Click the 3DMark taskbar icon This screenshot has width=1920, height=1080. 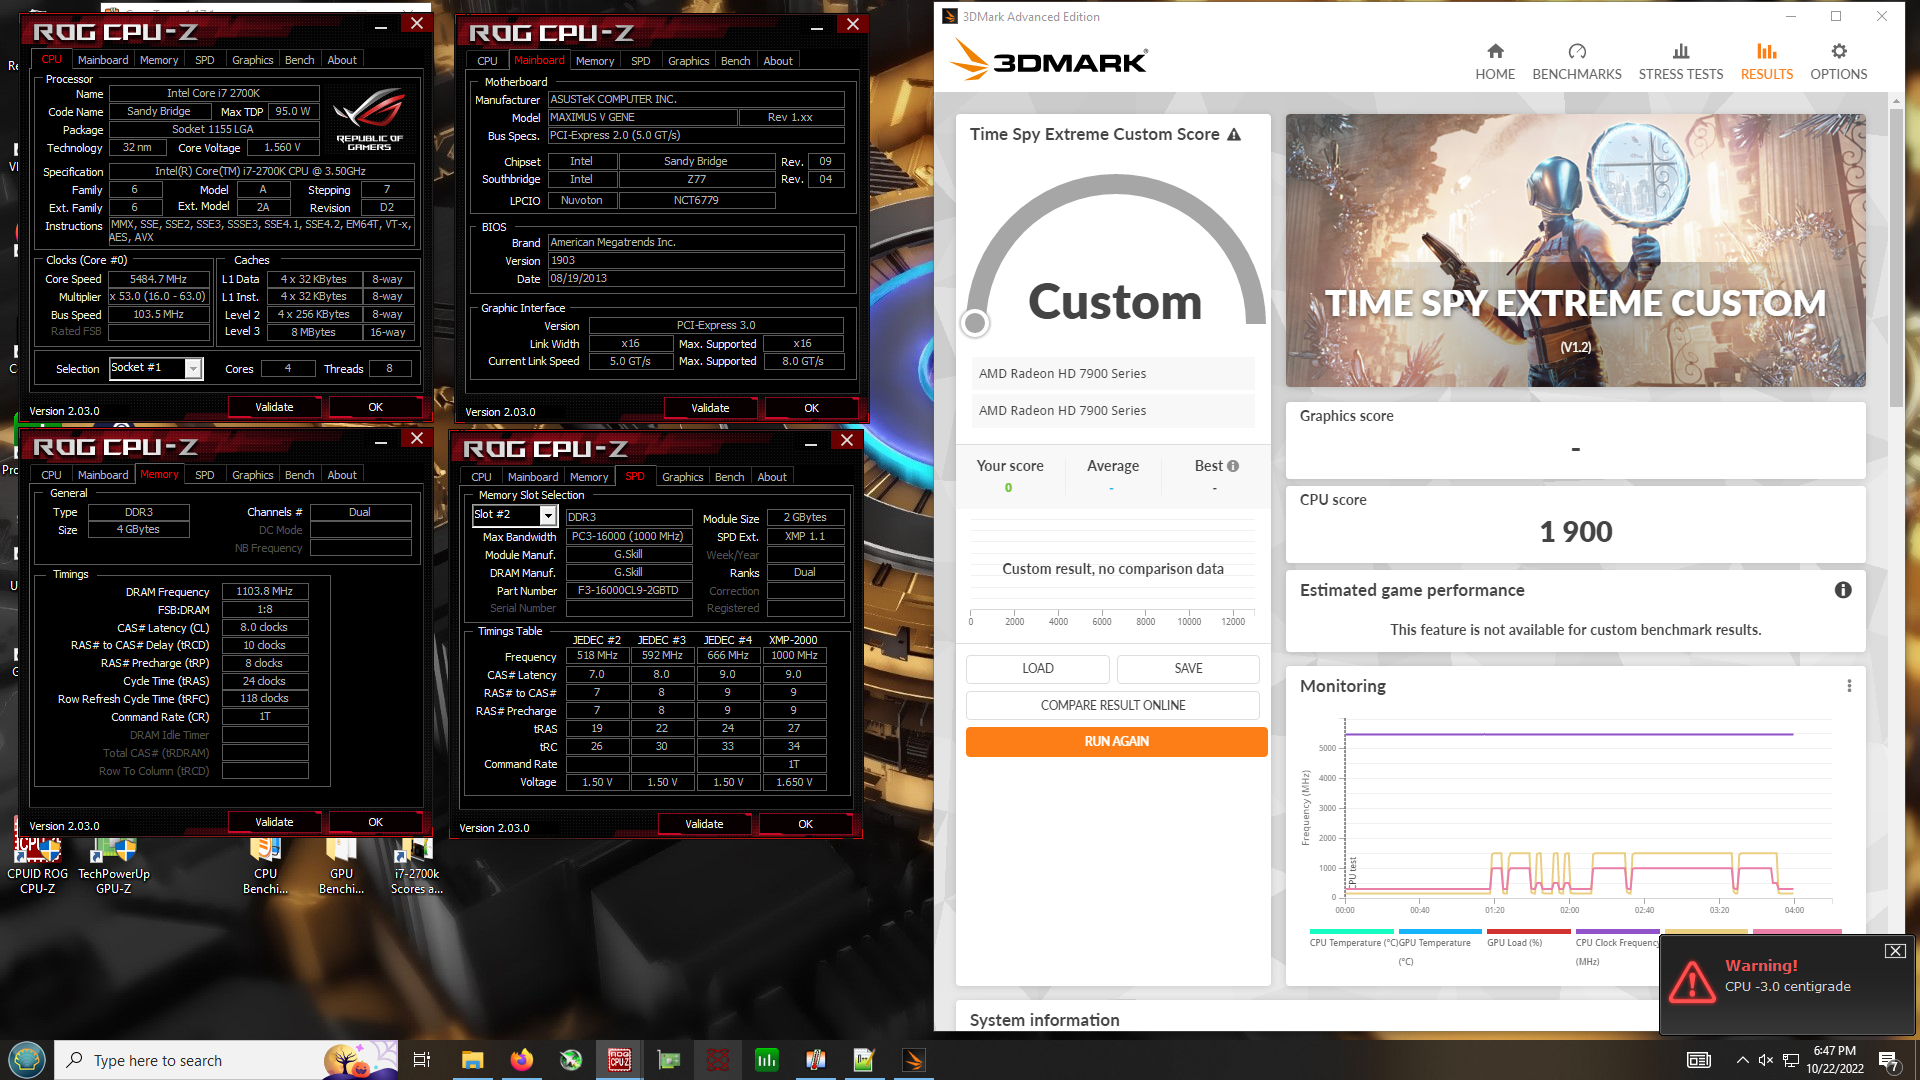tap(913, 1060)
